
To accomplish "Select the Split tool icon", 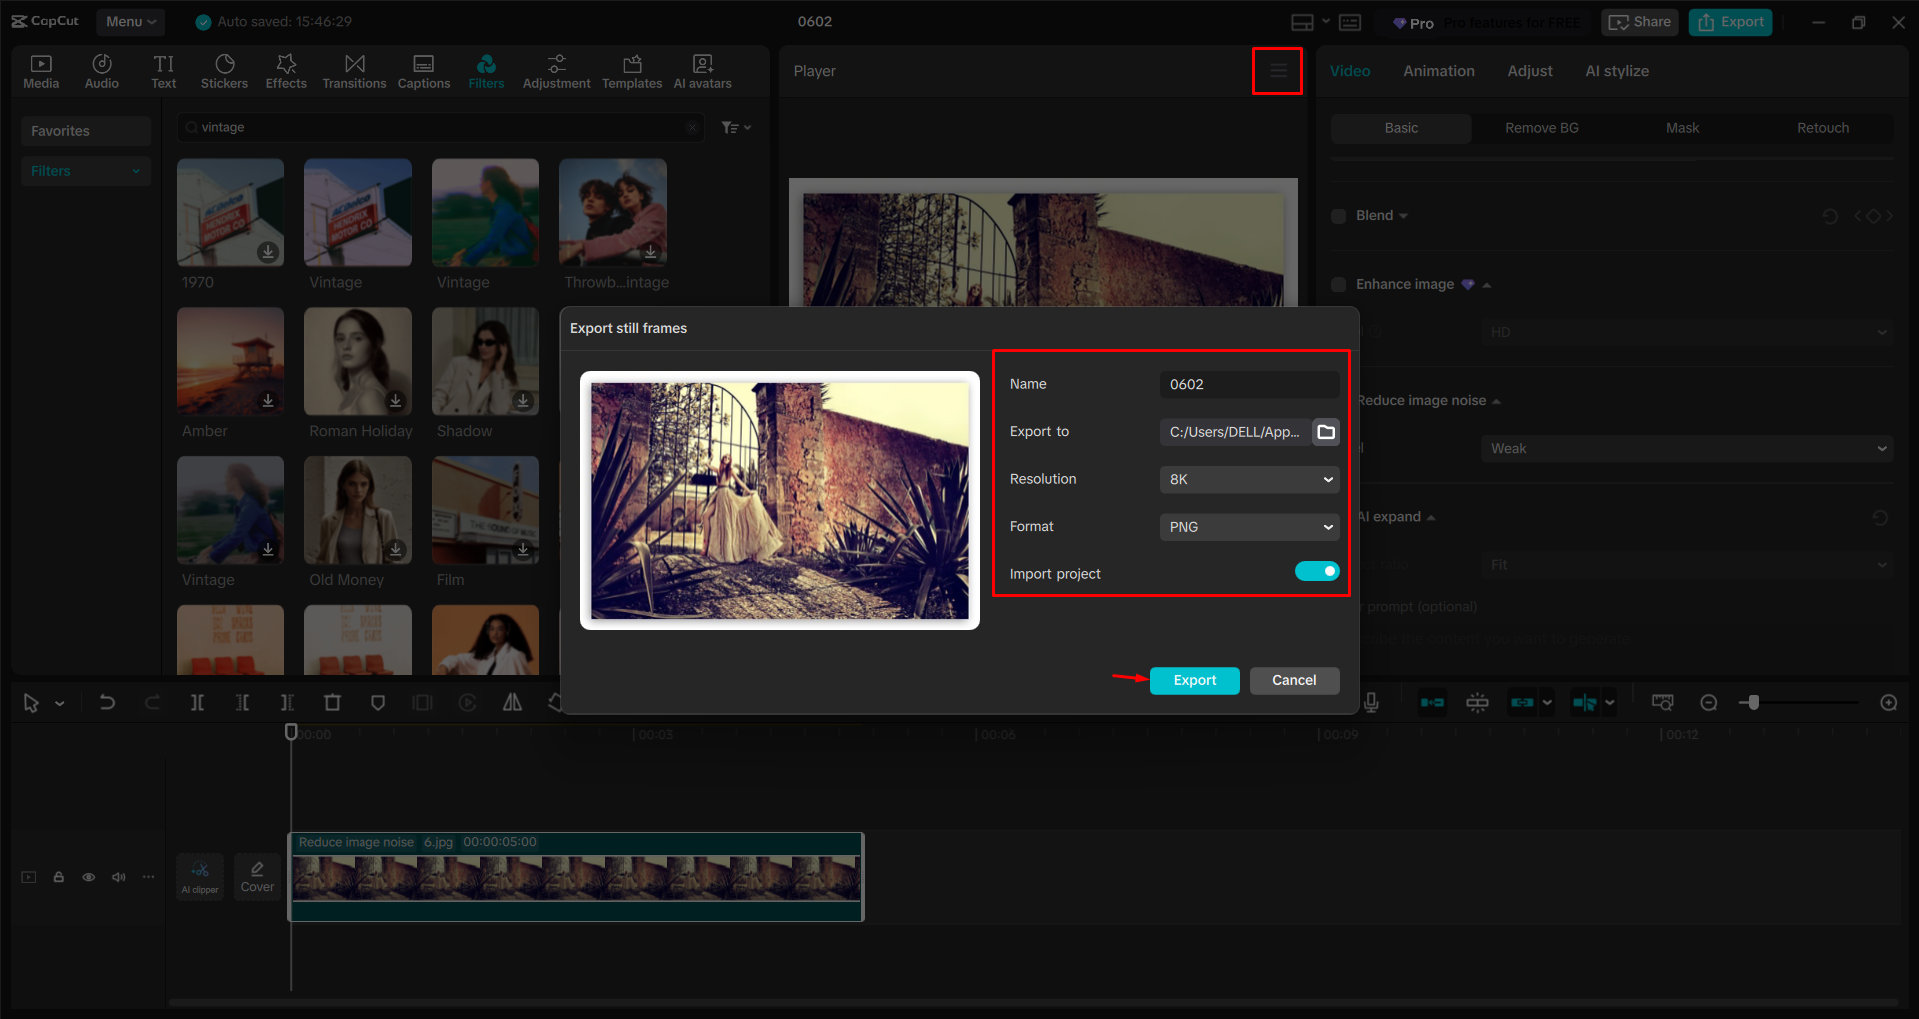I will pos(197,702).
